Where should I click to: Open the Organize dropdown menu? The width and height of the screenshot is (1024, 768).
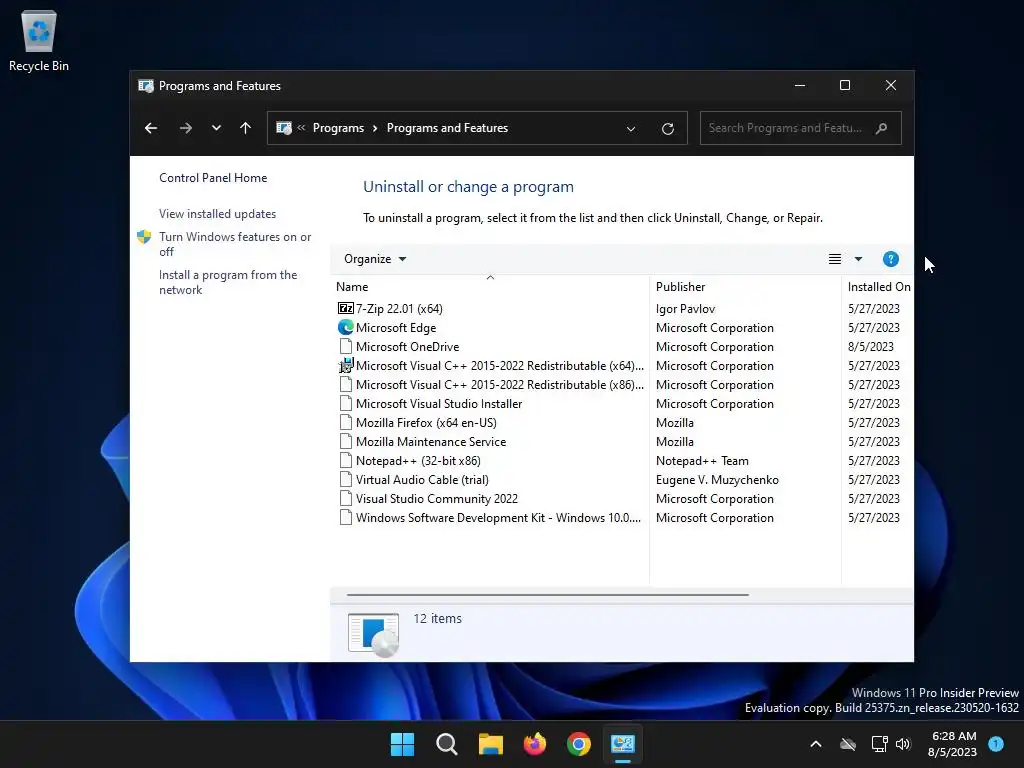tap(375, 259)
